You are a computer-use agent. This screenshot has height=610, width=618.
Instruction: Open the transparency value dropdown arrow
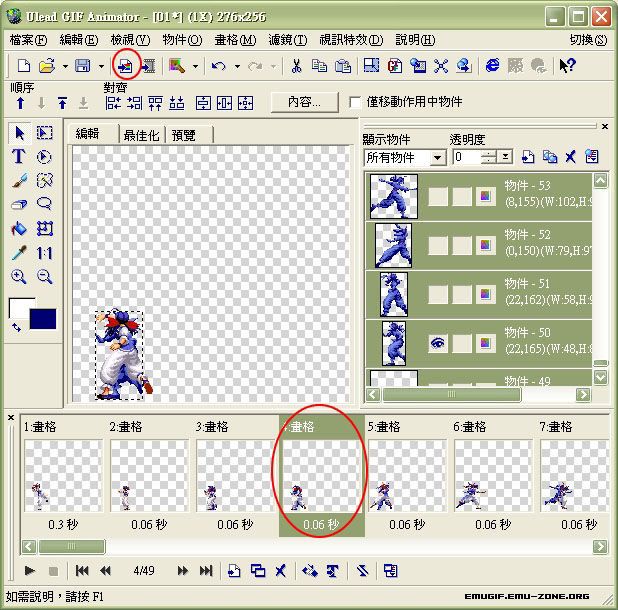click(505, 157)
